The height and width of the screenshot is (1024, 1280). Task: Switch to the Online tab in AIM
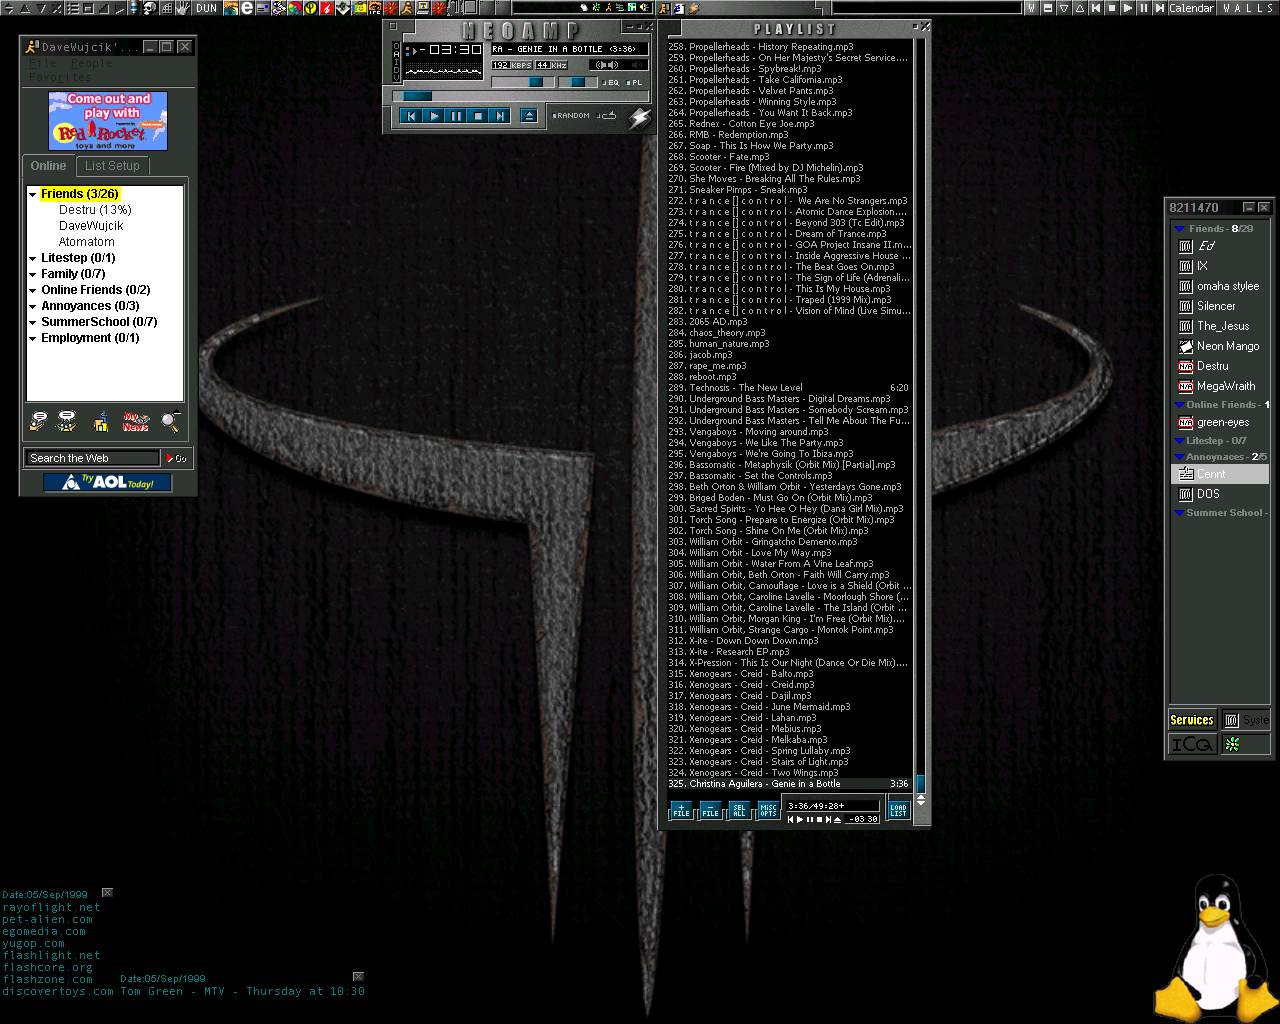[48, 166]
